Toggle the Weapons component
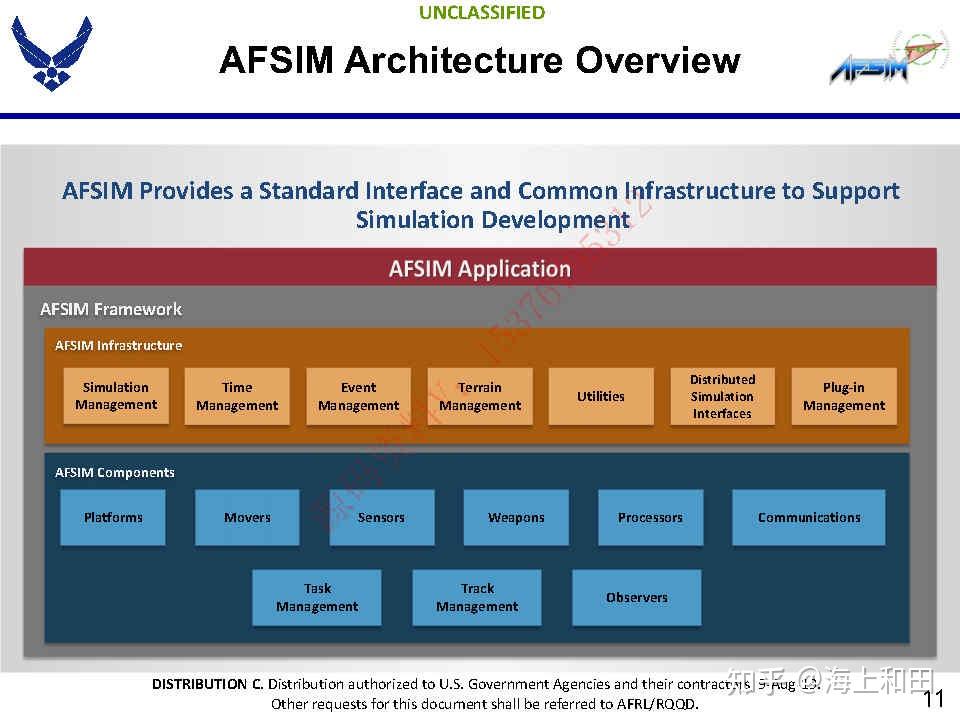 coord(515,517)
